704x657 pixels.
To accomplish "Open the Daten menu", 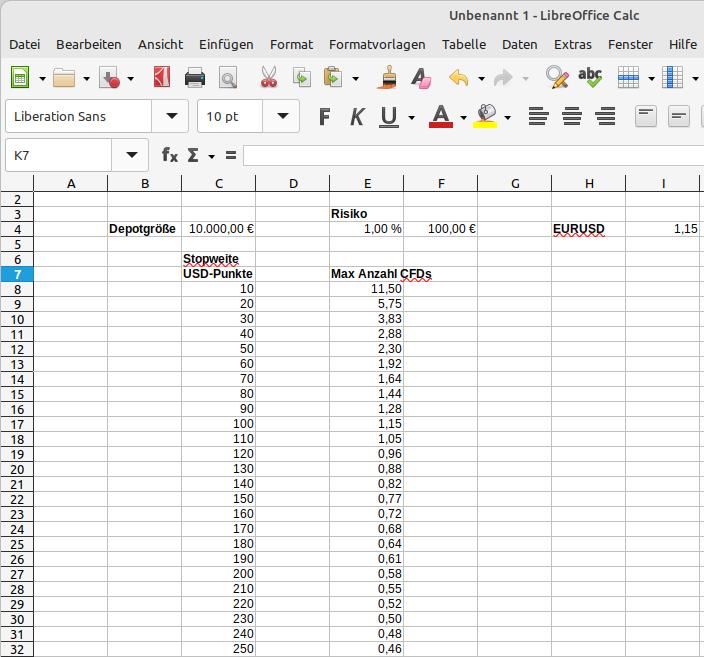I will tap(519, 44).
